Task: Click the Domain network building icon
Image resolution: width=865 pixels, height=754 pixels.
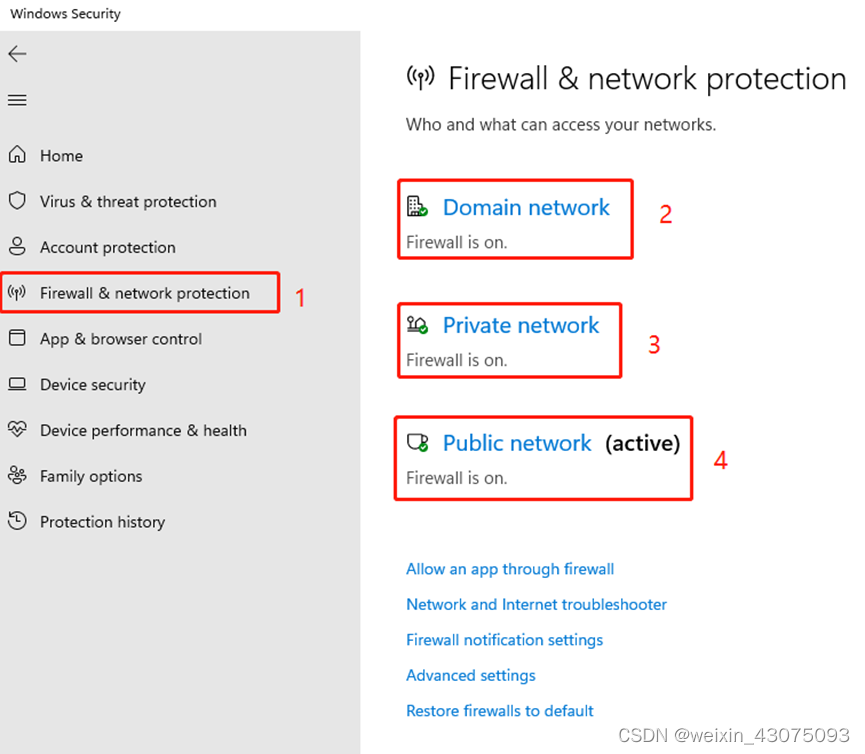Action: pyautogui.click(x=417, y=207)
